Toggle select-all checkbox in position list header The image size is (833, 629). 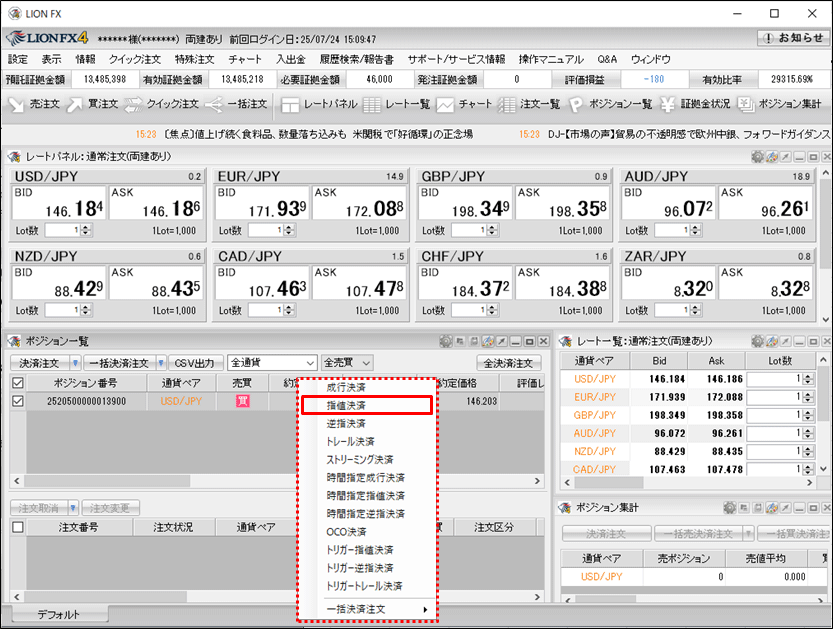pos(17,383)
